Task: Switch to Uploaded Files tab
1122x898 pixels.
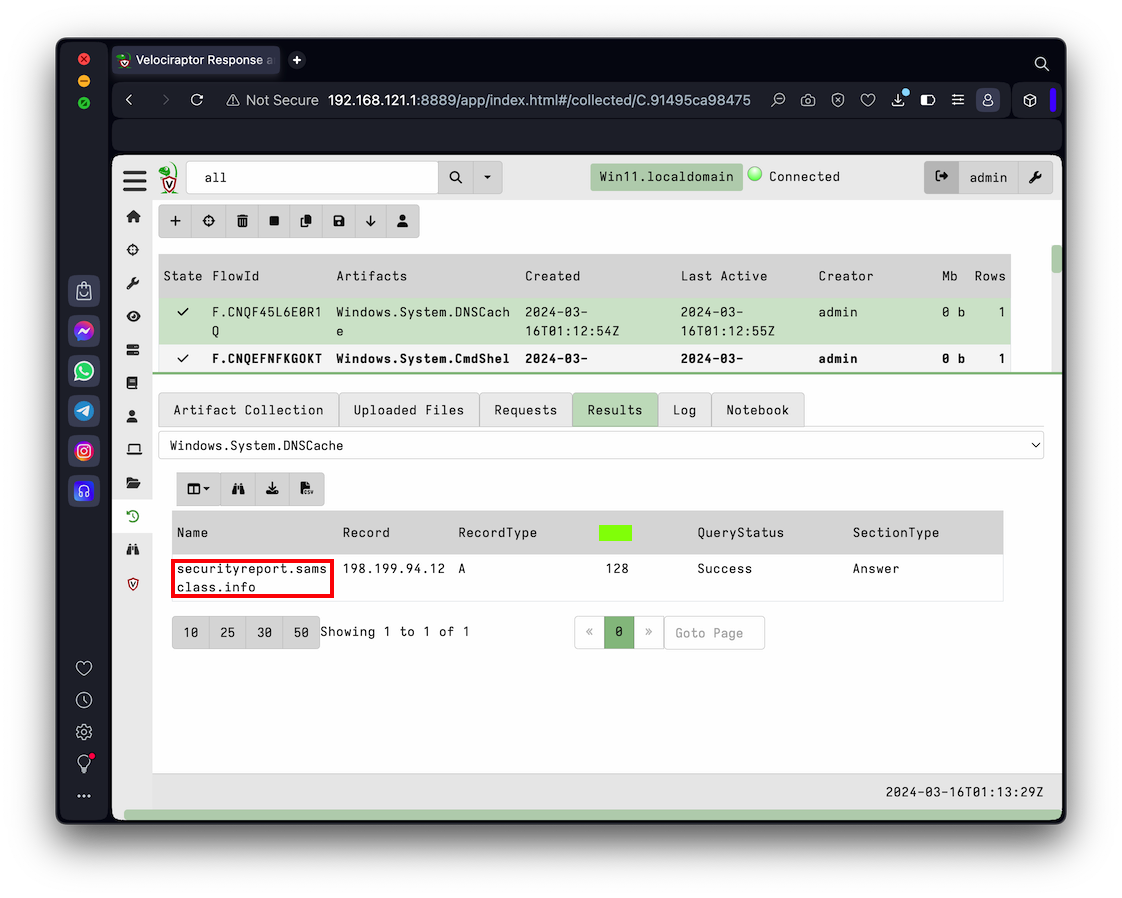Action: [409, 410]
